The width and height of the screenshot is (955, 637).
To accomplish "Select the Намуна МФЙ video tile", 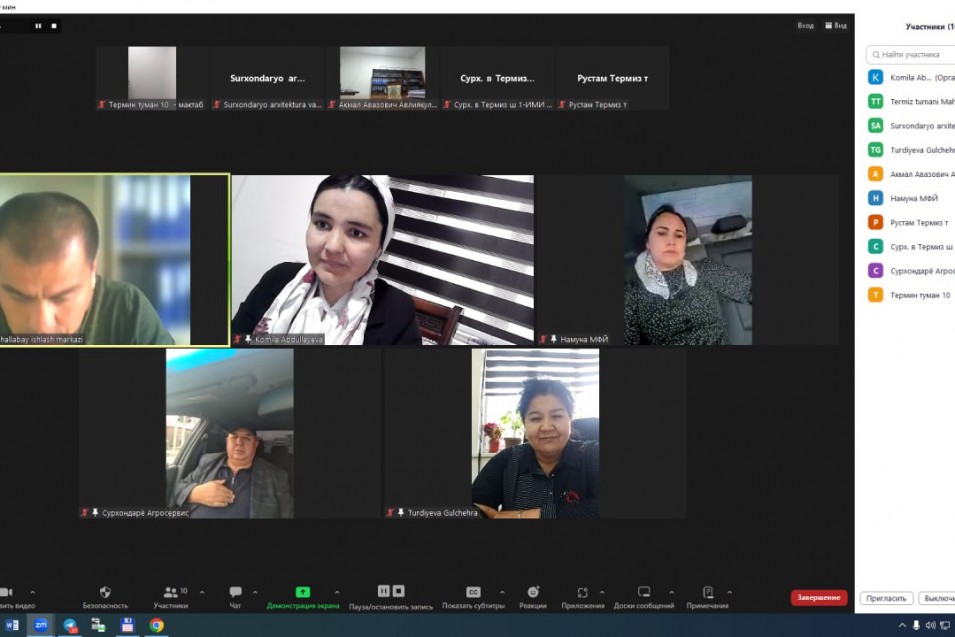I will (x=688, y=260).
